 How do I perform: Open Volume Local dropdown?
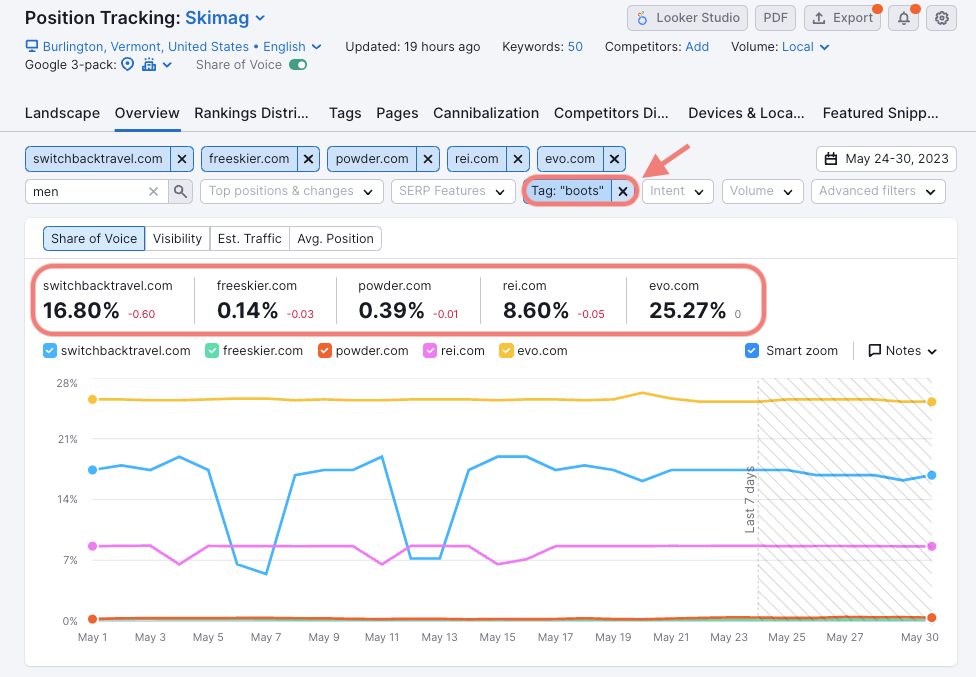click(806, 47)
